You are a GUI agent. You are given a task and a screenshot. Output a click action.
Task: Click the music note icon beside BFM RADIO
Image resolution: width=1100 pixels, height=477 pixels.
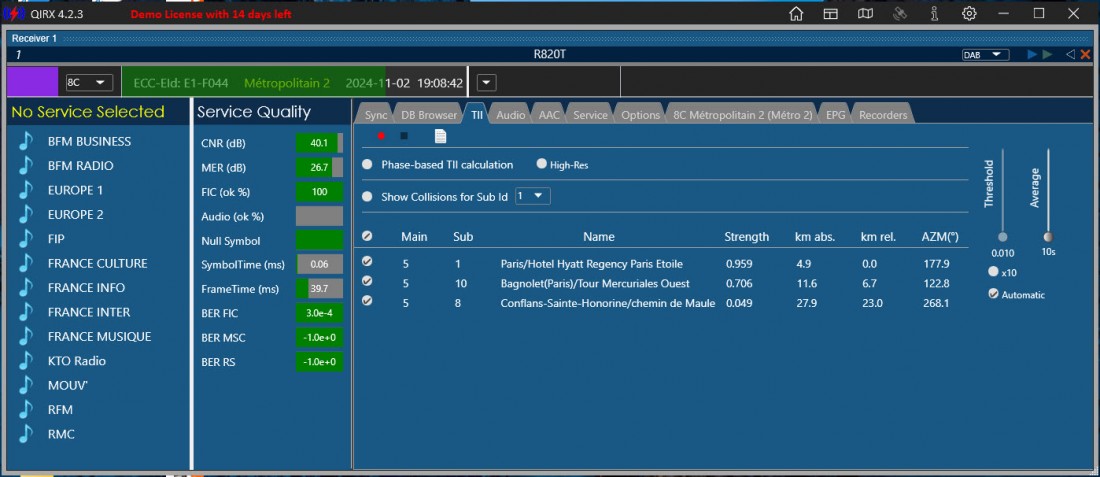(x=26, y=166)
